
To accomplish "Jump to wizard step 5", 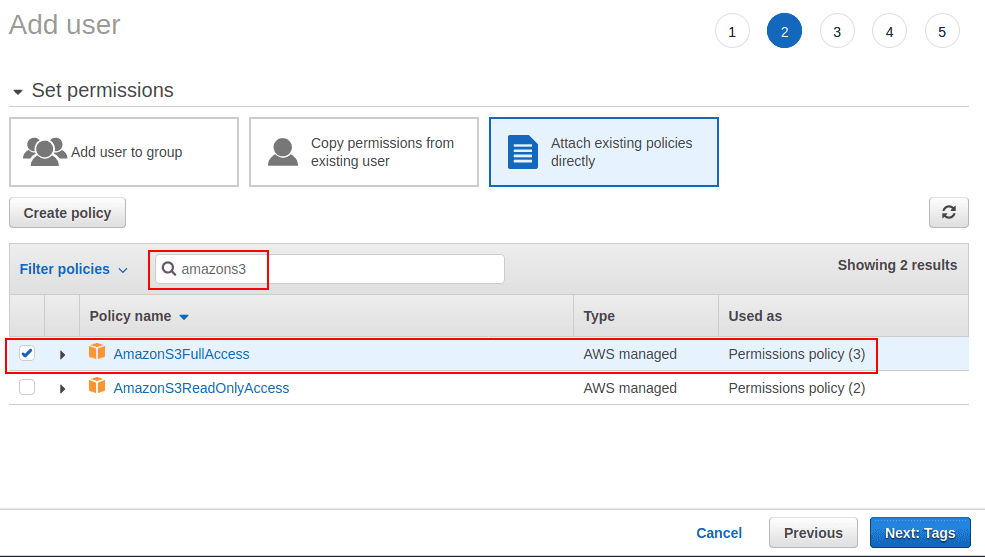I will [x=942, y=32].
